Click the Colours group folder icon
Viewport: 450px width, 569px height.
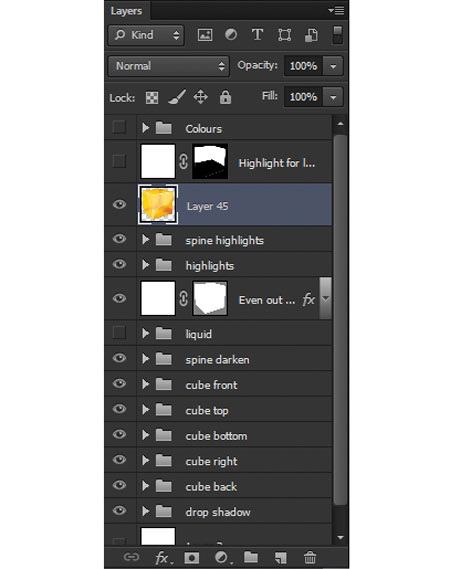coord(164,128)
